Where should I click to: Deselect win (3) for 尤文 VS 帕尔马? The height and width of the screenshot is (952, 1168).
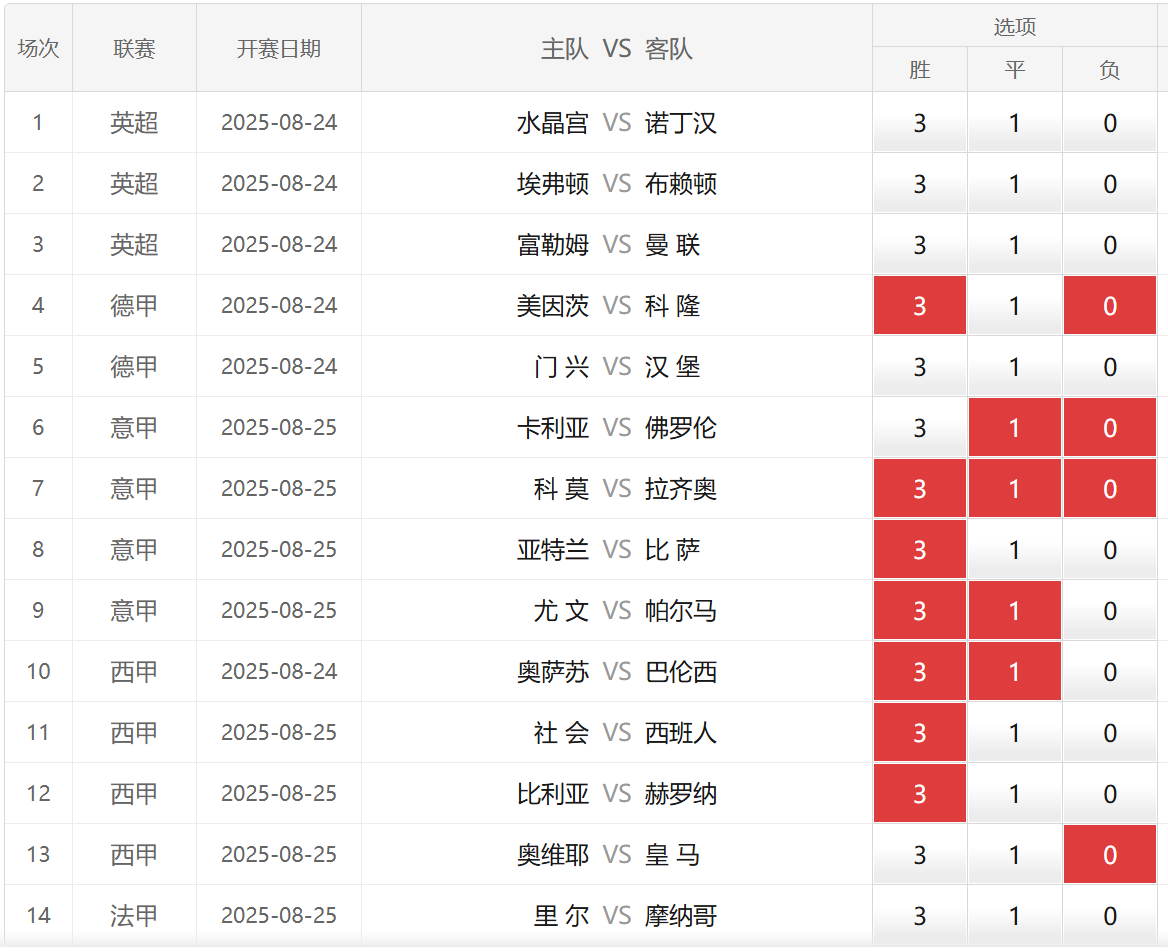point(920,611)
